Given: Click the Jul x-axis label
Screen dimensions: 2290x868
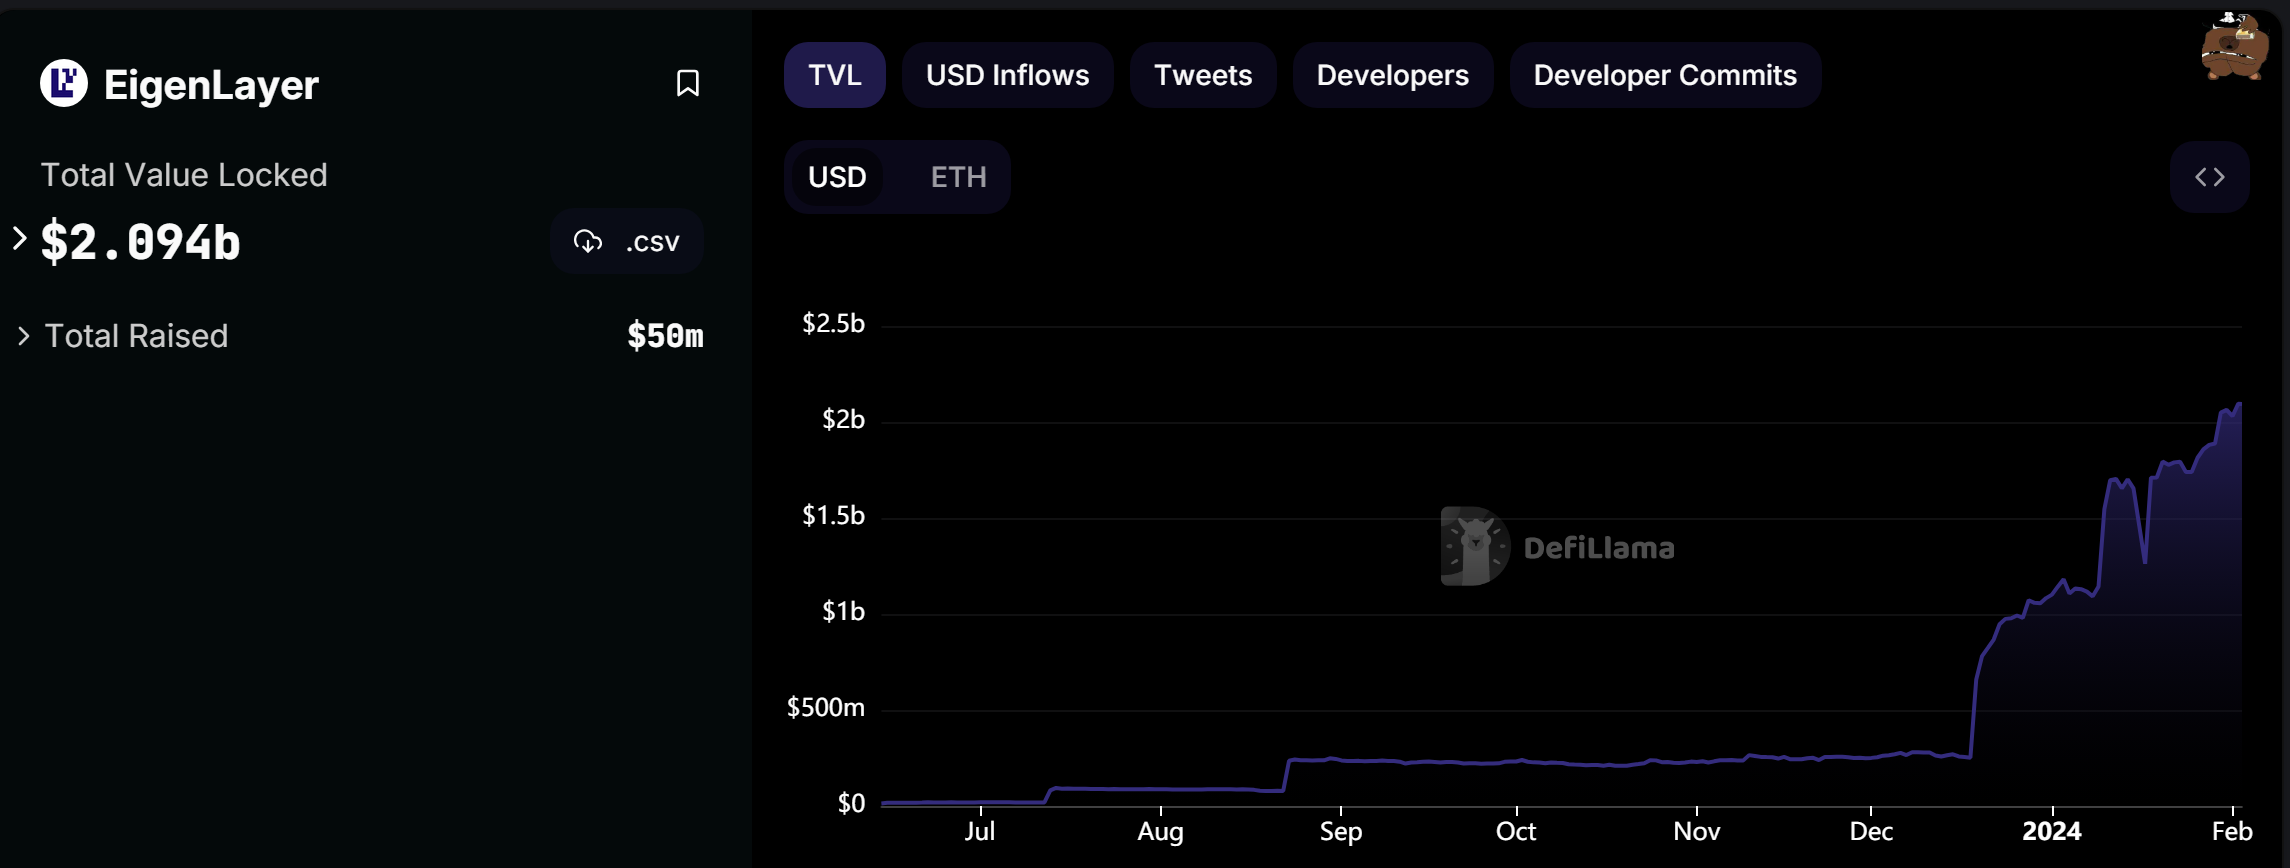Looking at the screenshot, I should pyautogui.click(x=980, y=831).
